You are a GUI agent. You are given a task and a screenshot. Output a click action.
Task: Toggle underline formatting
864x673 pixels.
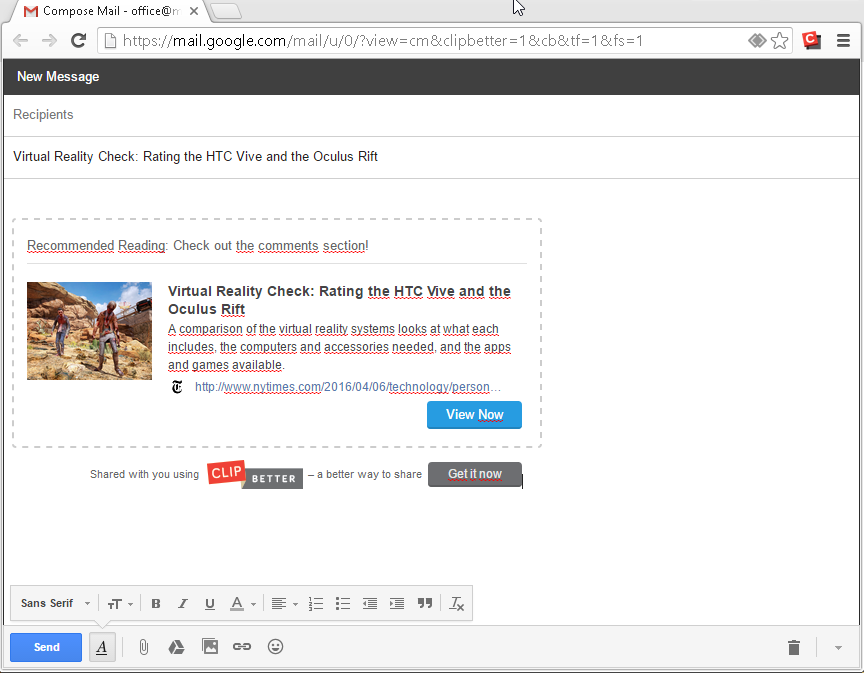coord(209,604)
